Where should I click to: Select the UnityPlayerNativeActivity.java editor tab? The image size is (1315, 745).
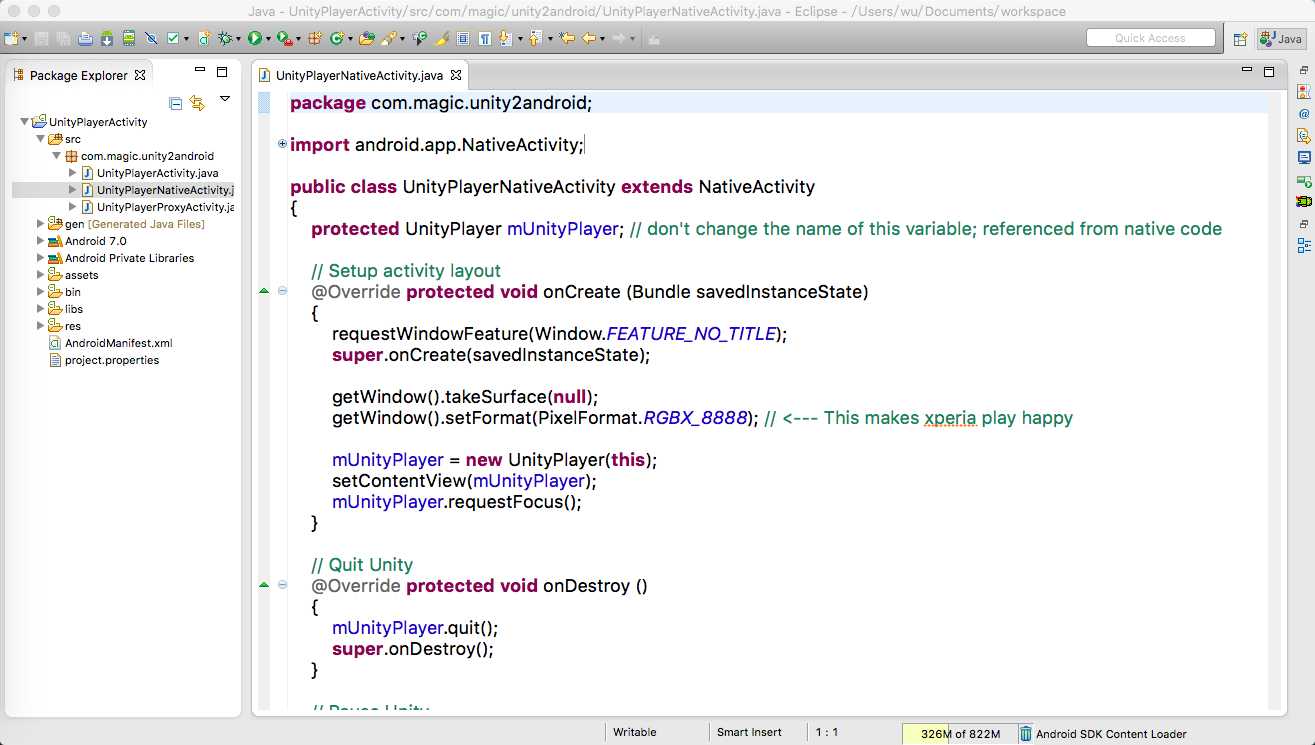[x=359, y=75]
